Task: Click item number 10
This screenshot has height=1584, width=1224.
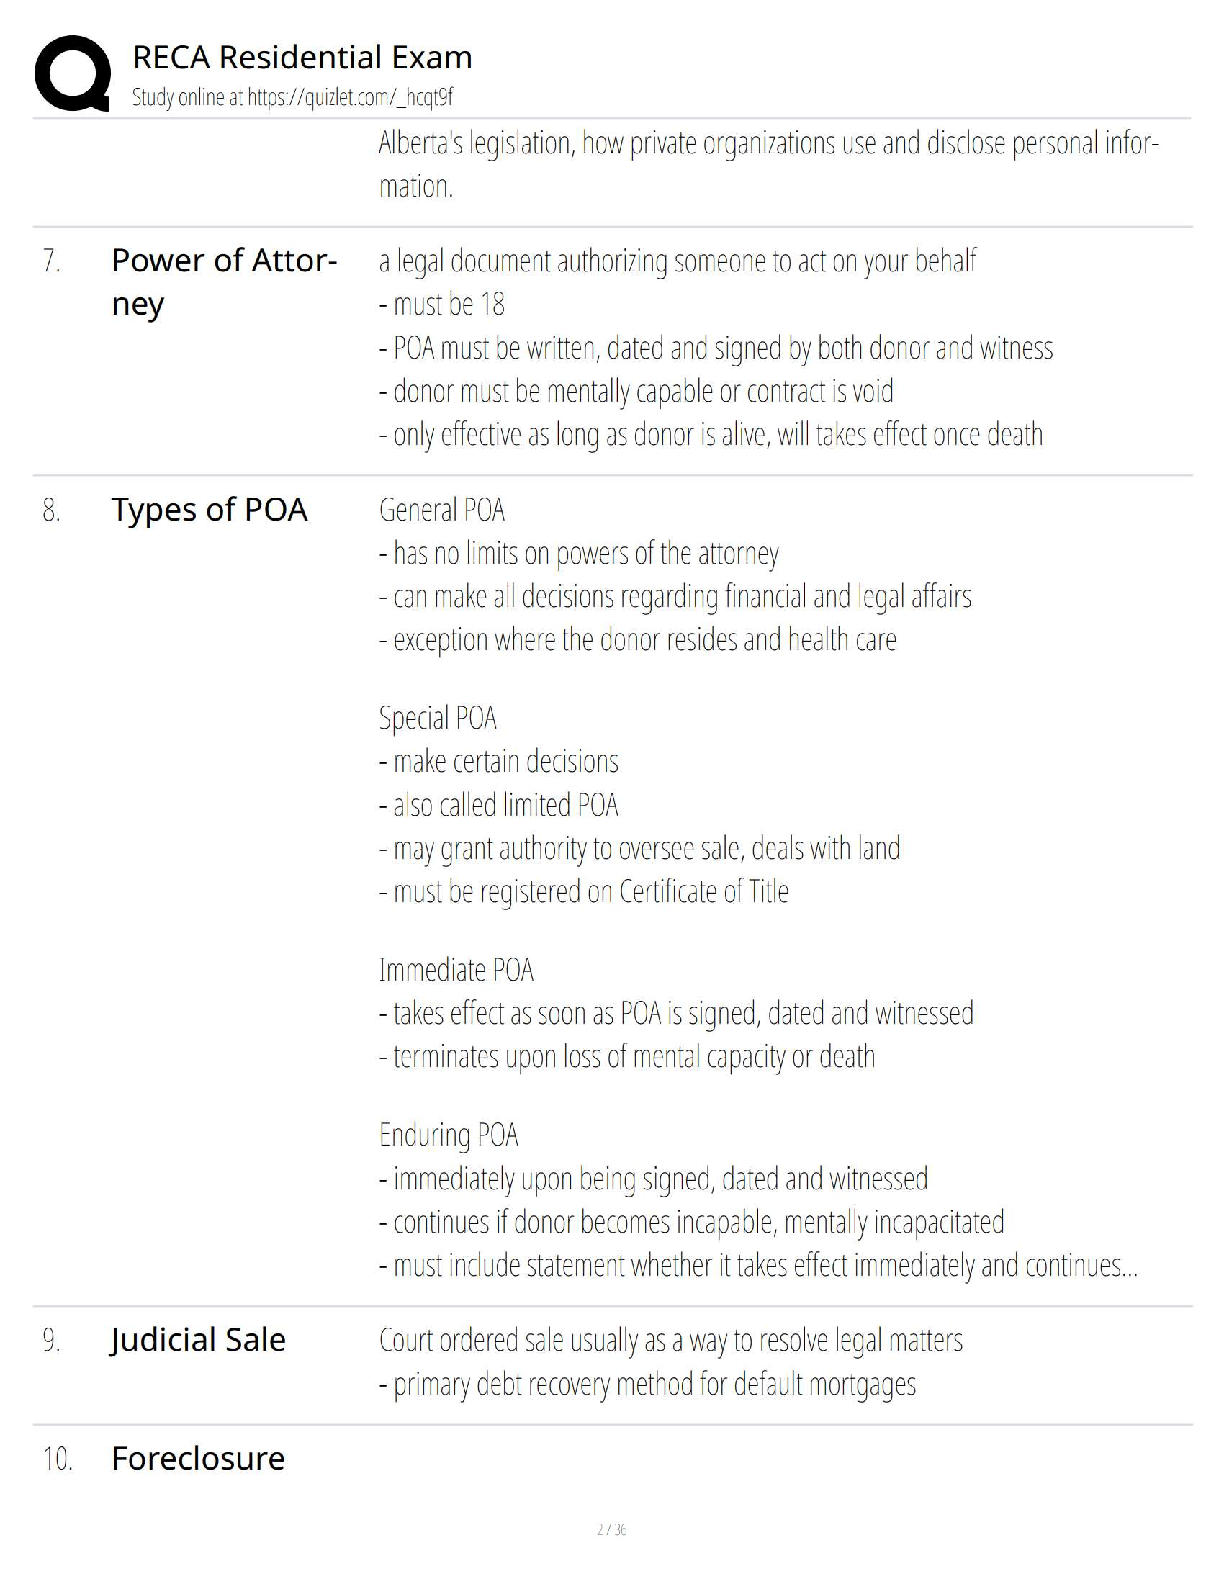Action: tap(58, 1459)
